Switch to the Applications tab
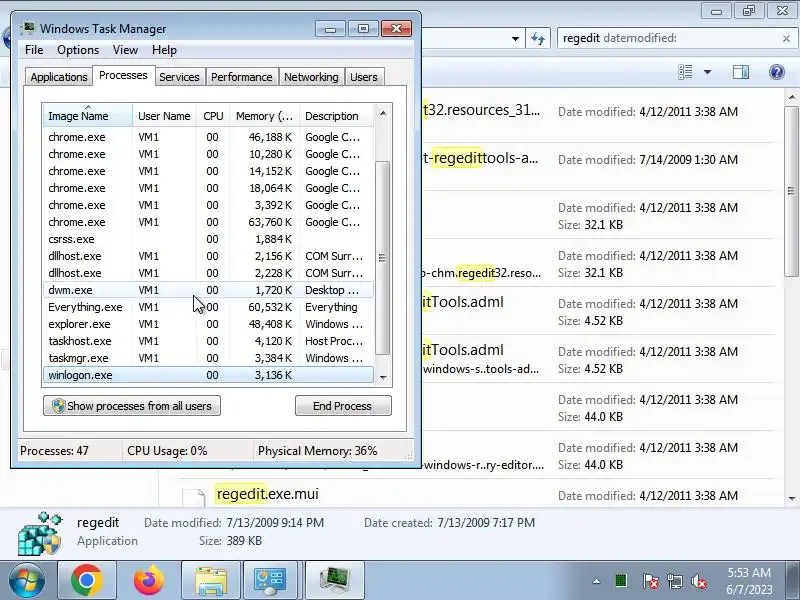The height and width of the screenshot is (600, 800). (x=59, y=77)
